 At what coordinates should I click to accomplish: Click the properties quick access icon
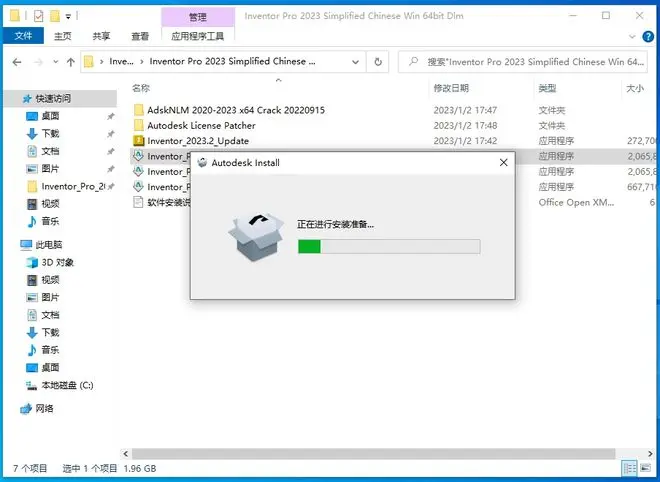[38, 16]
